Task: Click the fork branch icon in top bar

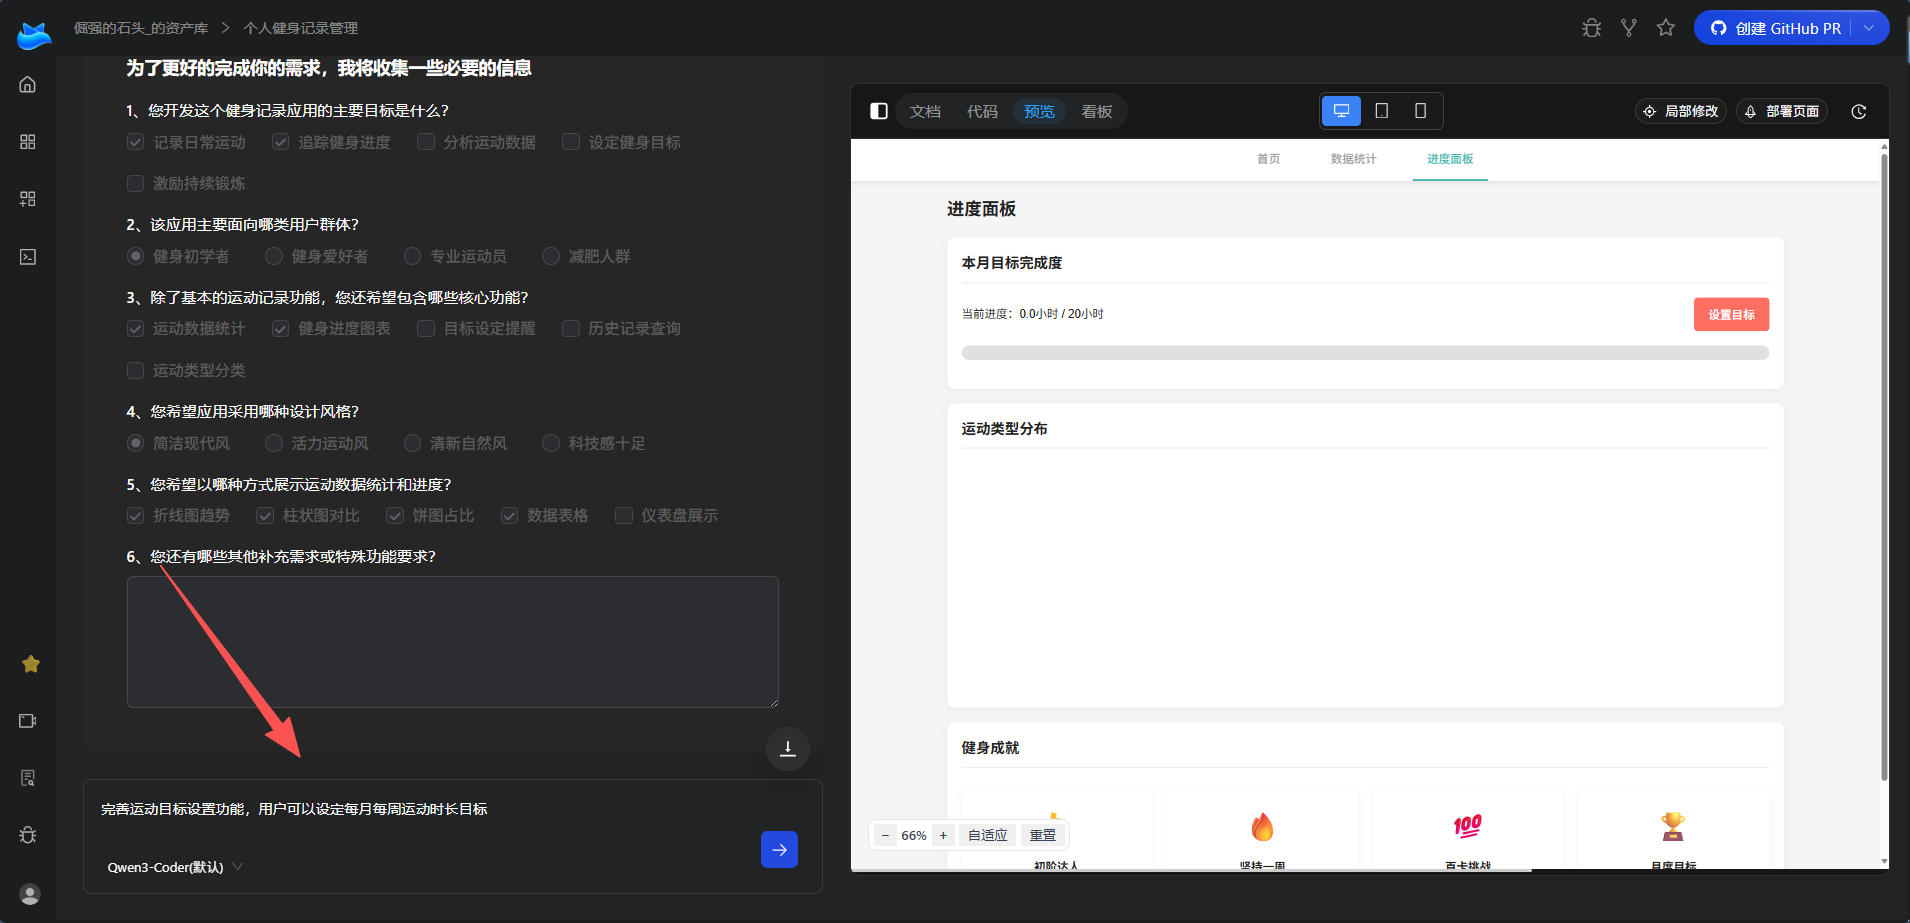Action: tap(1629, 28)
